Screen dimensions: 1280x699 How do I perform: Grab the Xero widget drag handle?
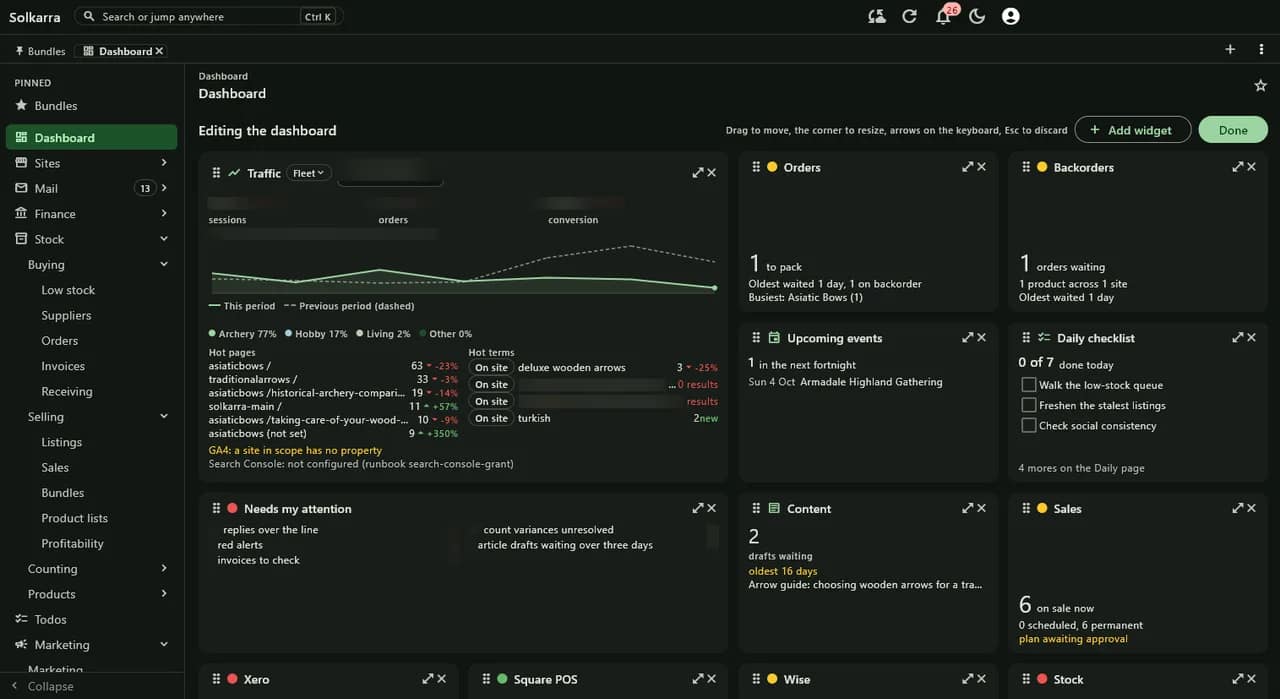216,679
